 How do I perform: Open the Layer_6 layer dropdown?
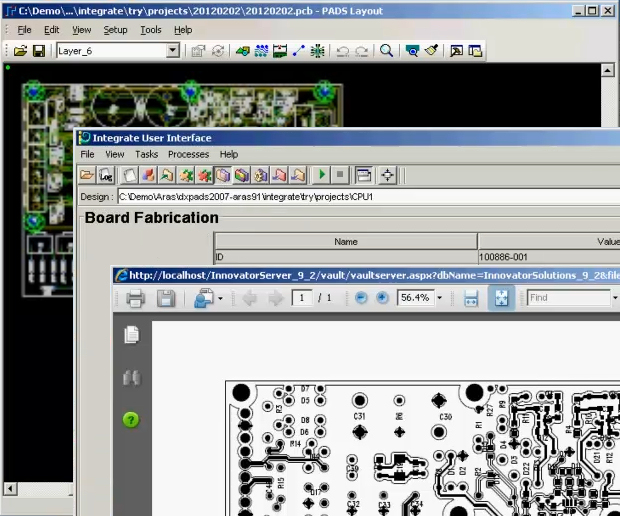click(x=172, y=51)
